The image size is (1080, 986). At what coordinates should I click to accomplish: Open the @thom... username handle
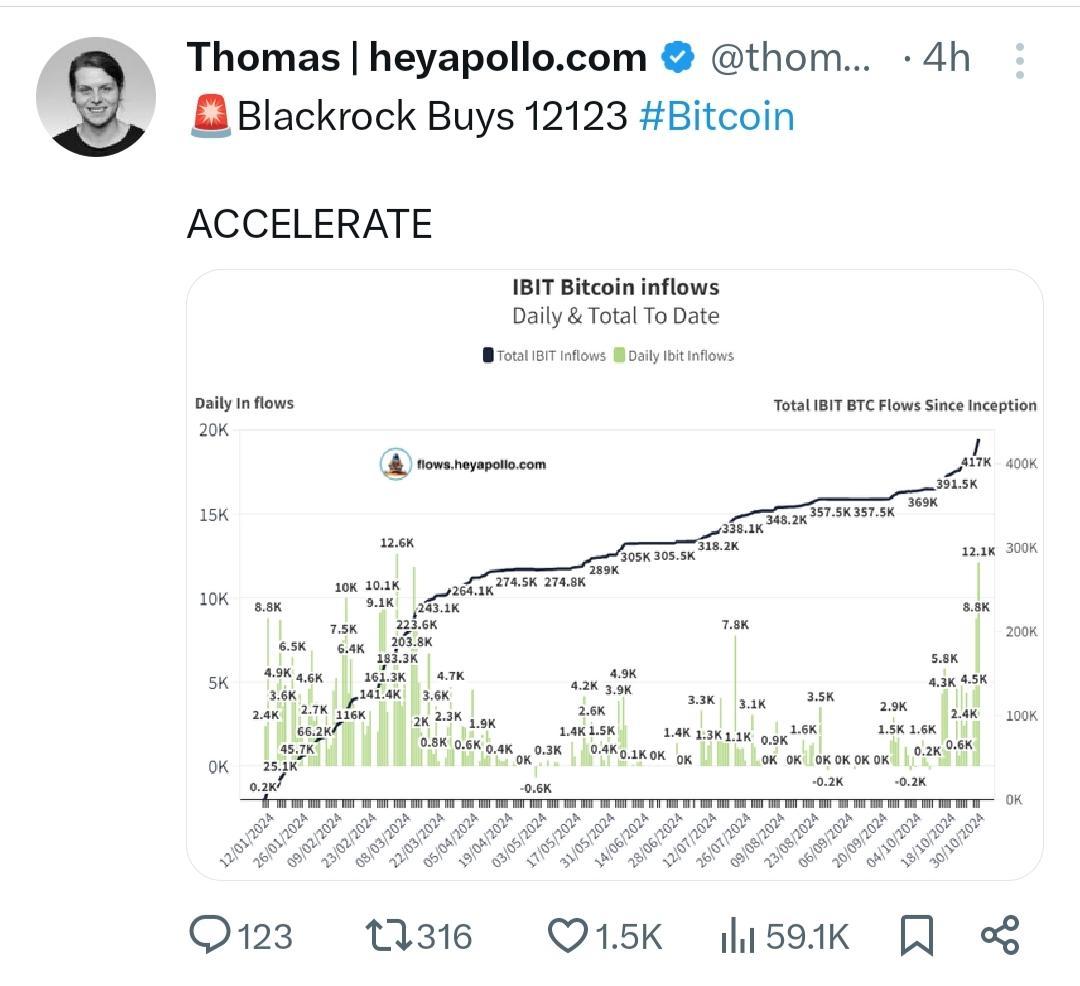[x=790, y=57]
